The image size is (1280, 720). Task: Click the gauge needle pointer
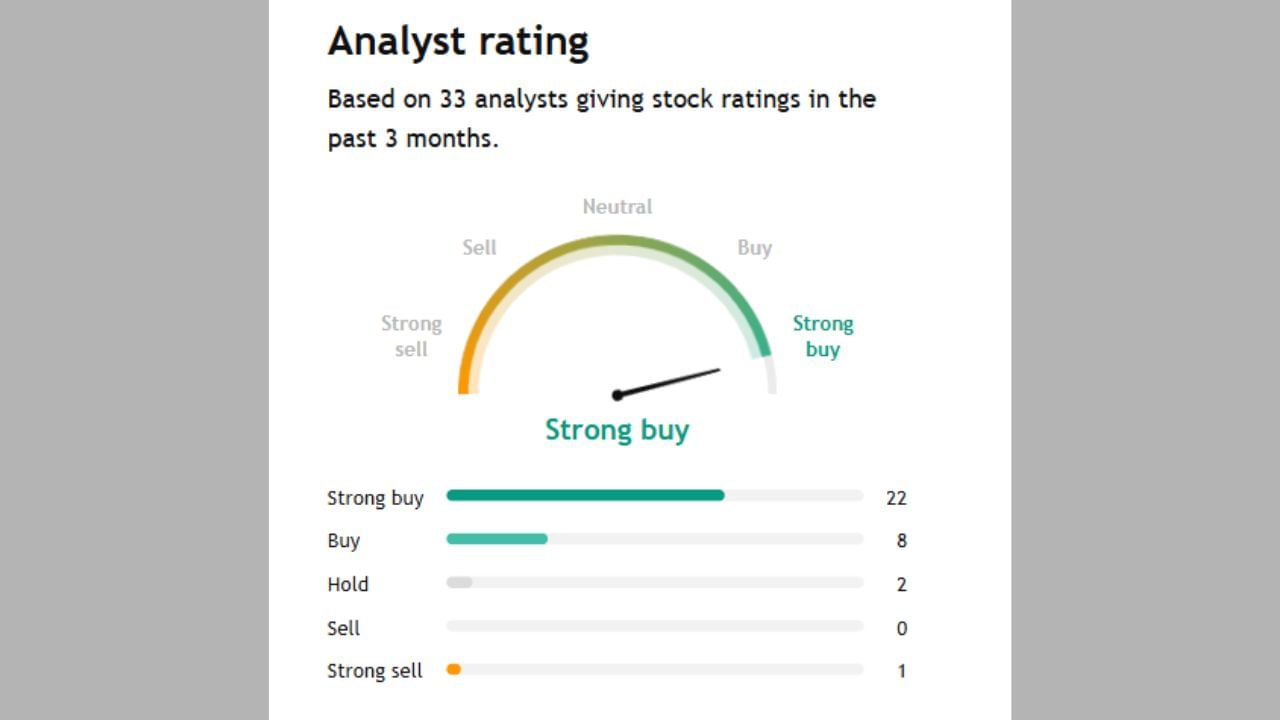tap(670, 382)
